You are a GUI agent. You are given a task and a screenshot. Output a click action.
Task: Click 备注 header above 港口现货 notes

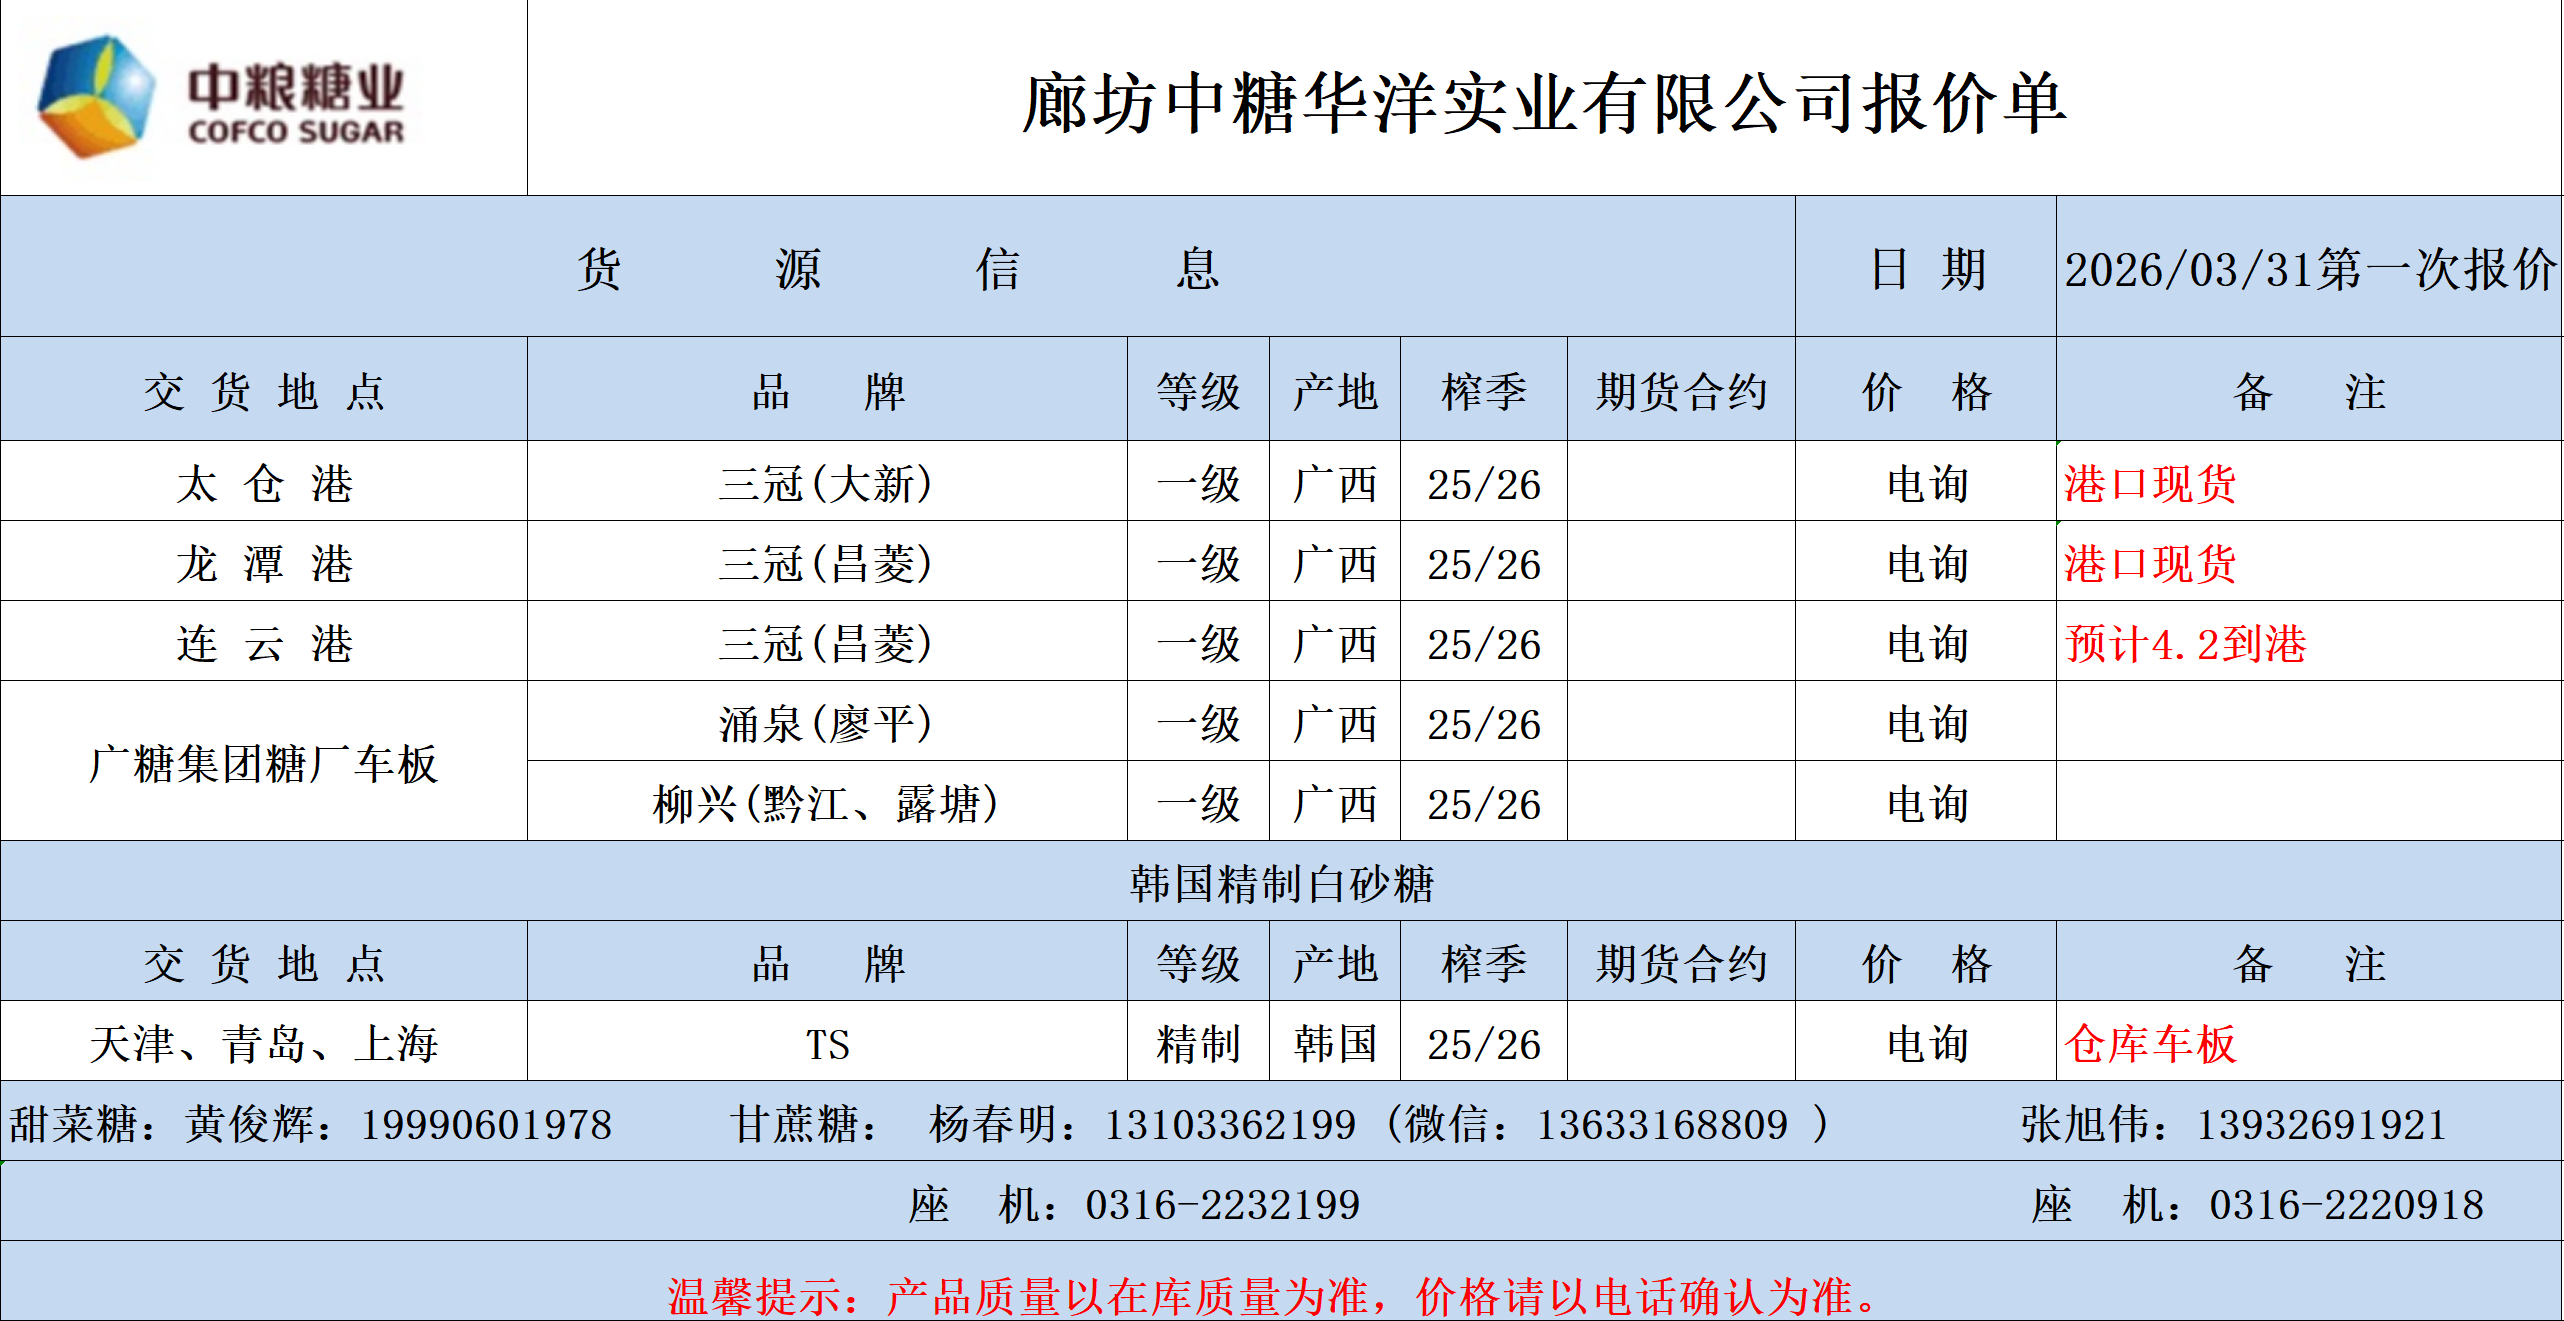point(2310,390)
